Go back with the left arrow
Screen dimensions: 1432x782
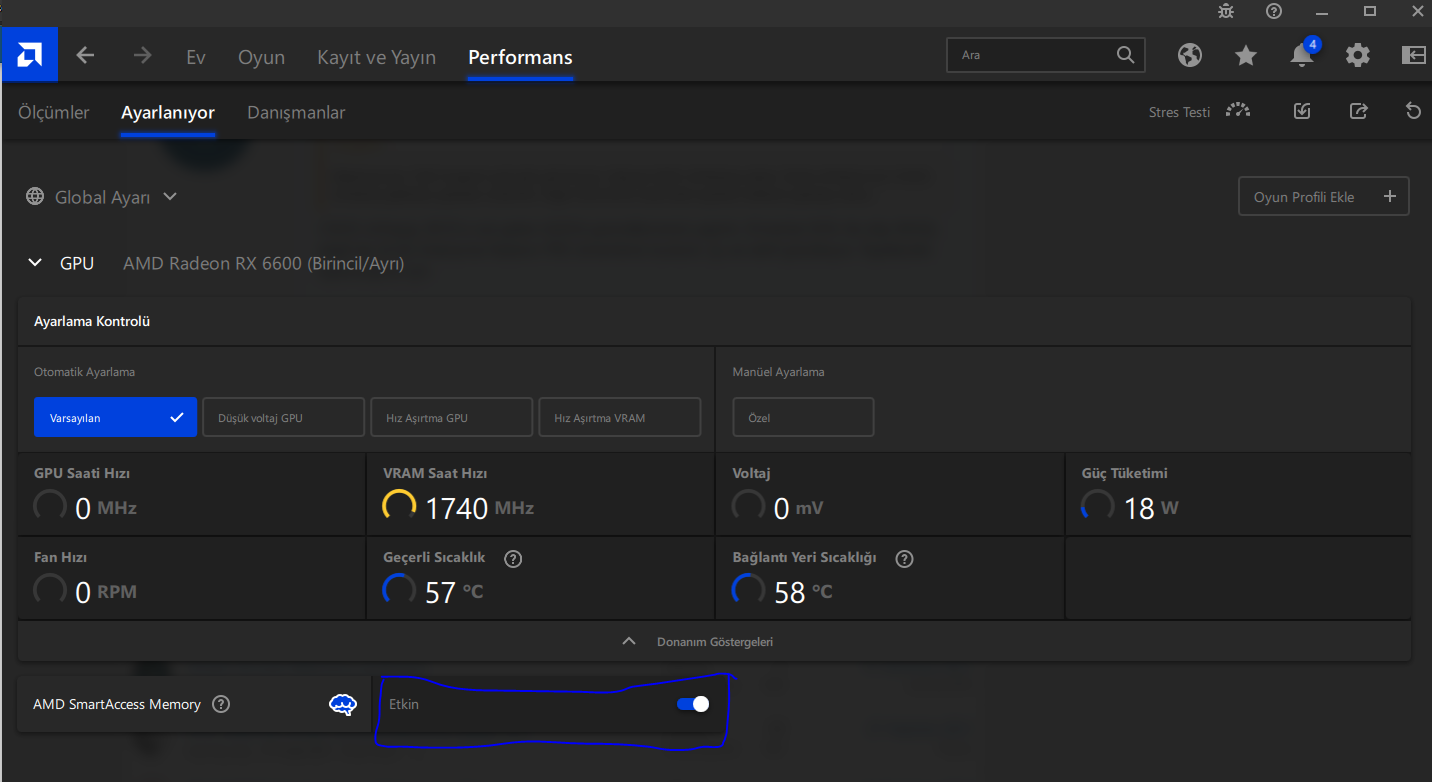click(85, 56)
